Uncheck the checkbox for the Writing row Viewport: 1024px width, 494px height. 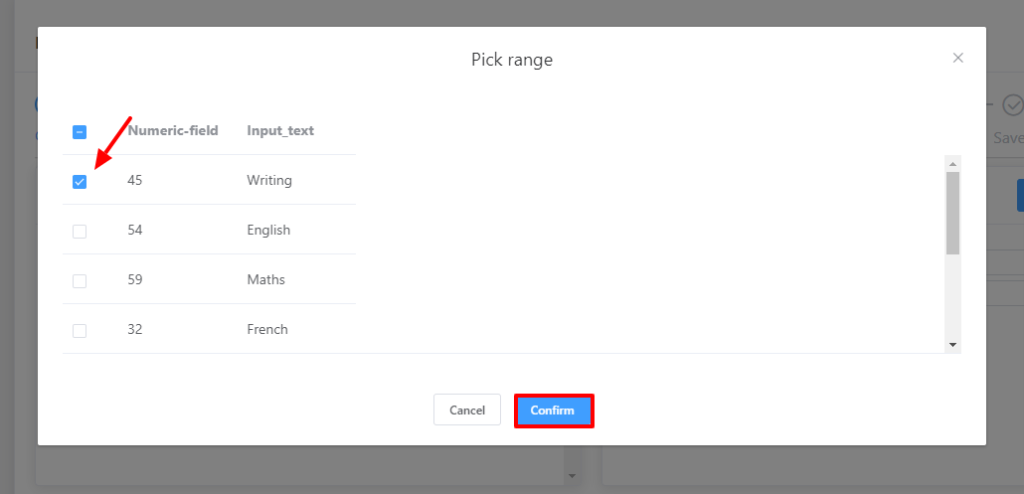80,181
